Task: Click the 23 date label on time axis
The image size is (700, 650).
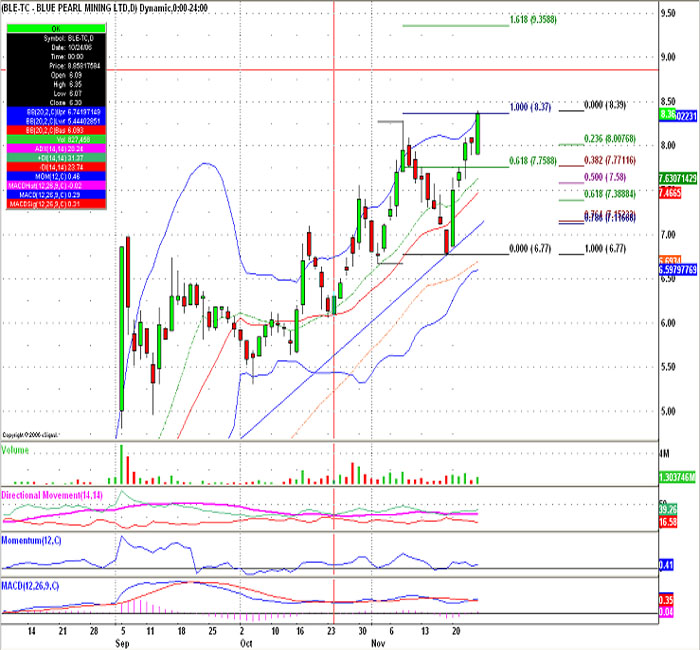Action: pos(331,631)
